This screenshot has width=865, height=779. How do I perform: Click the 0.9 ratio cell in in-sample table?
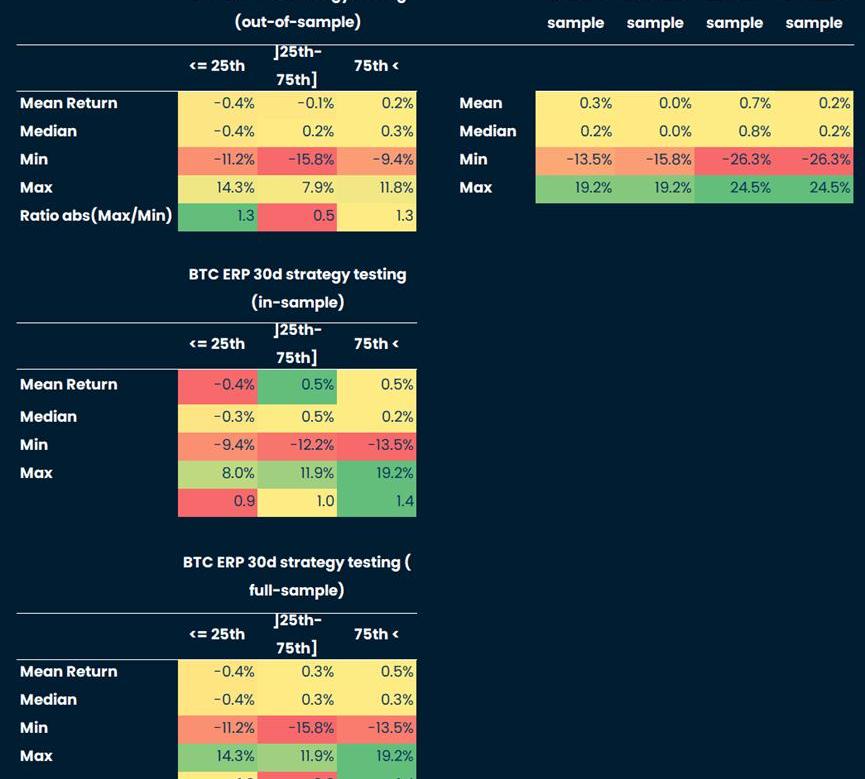click(218, 501)
